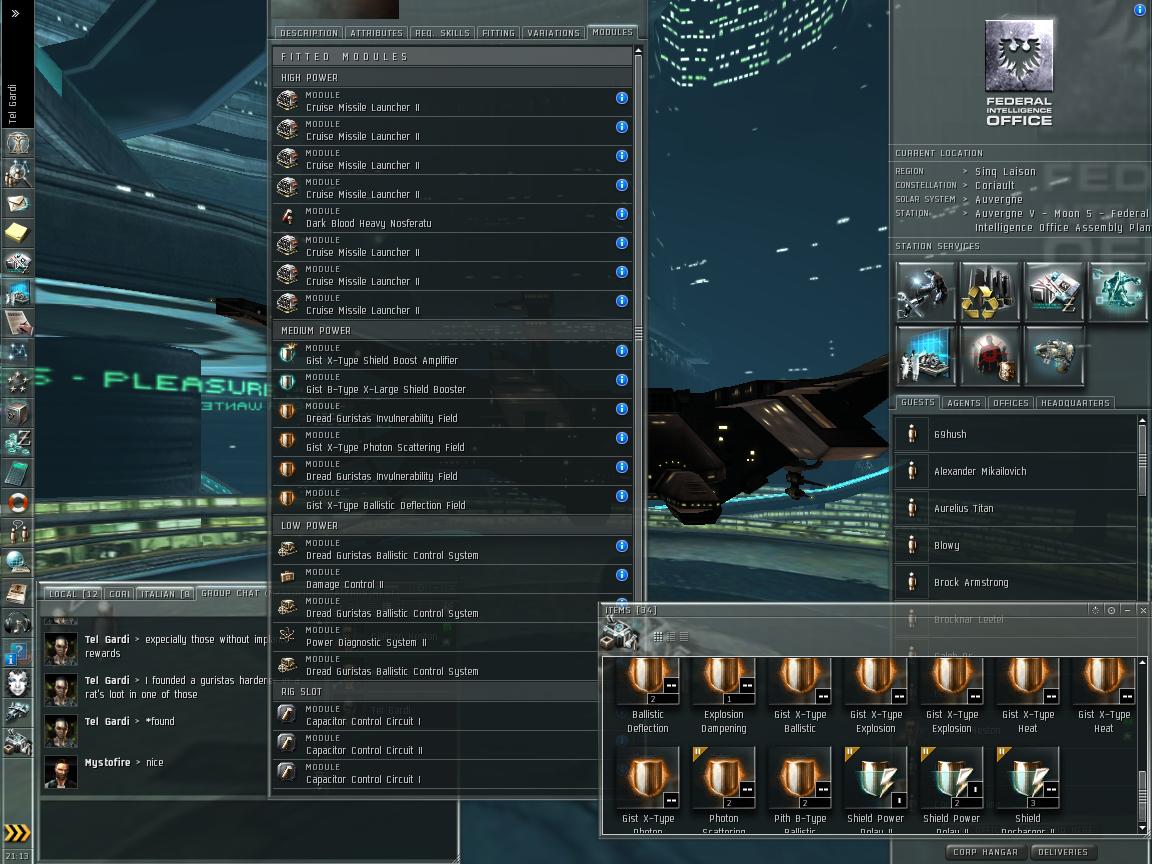
Task: Open the Deliveries button
Action: coord(1062,852)
